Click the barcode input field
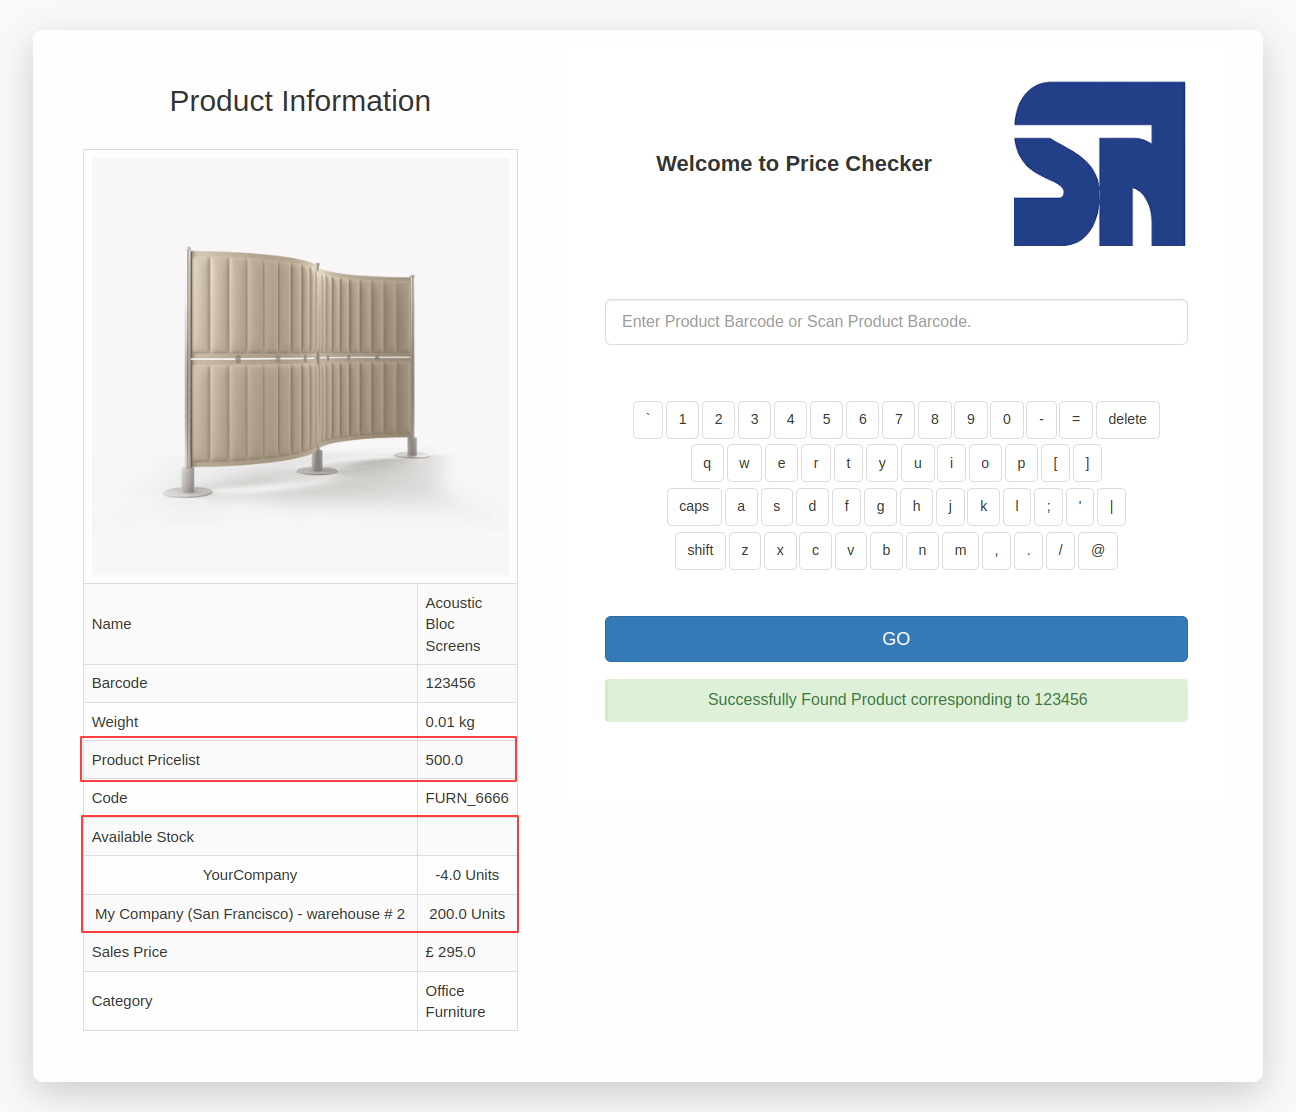 (896, 322)
